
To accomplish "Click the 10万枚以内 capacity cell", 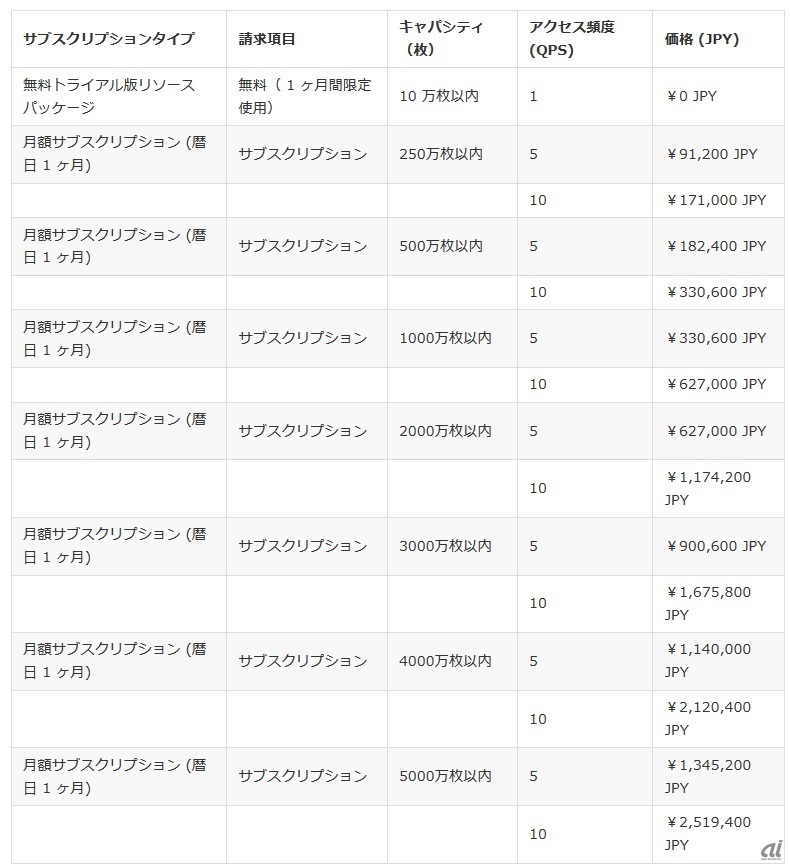I will tap(439, 96).
